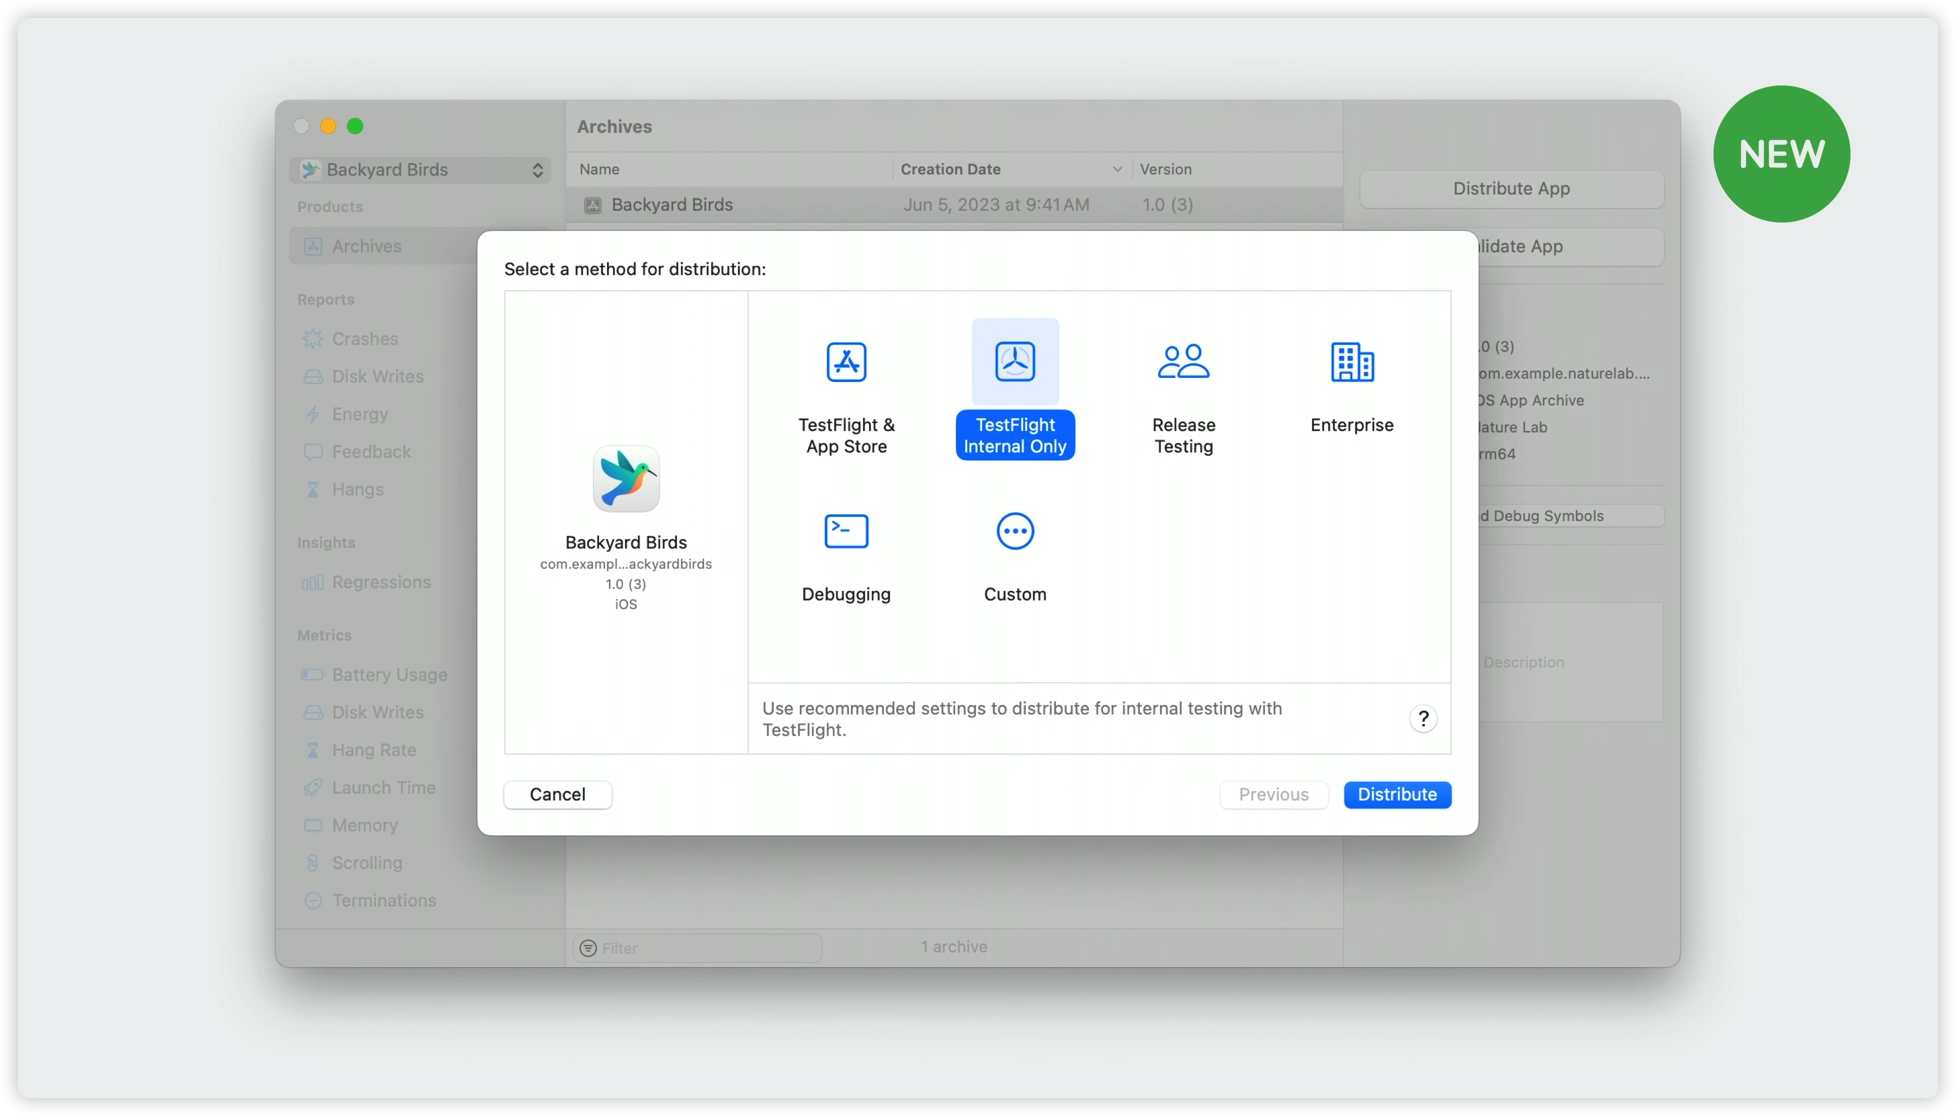Click the yellow minimize window button
Screen dimensions: 1956x1116
(x=328, y=126)
